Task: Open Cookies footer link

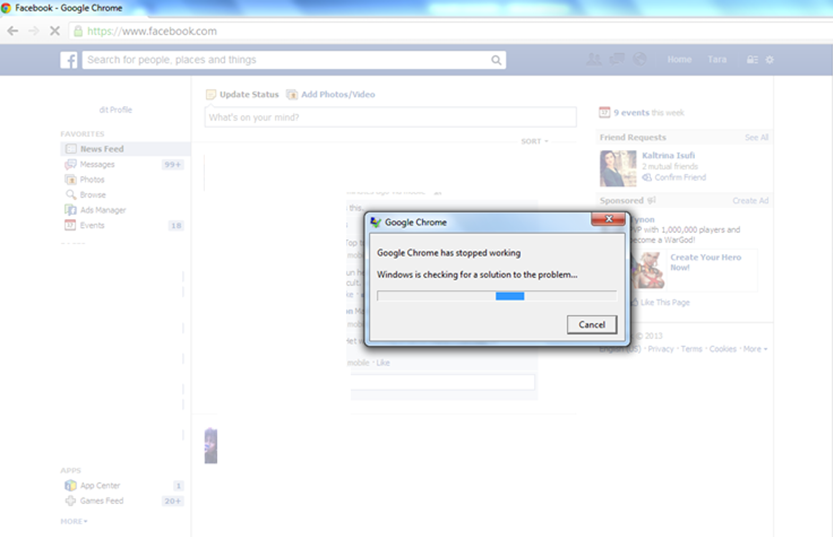Action: tap(722, 349)
